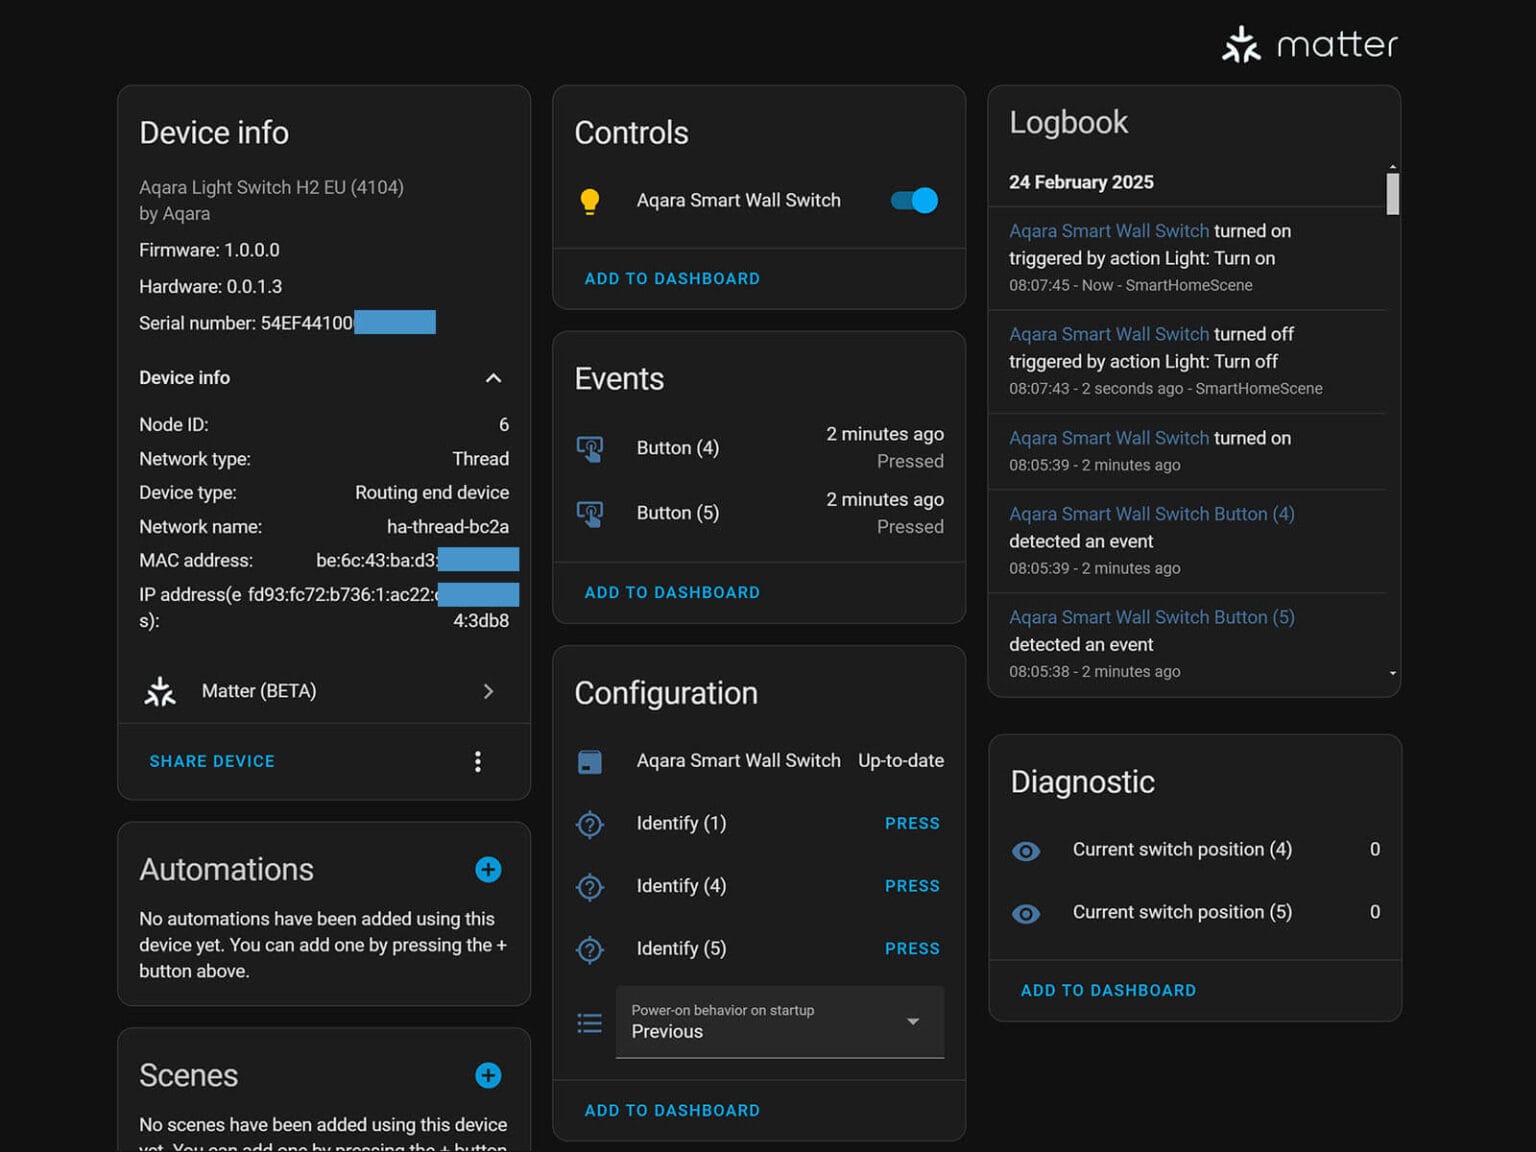Click the Button (4) event icon
1536x1152 pixels.
tap(590, 448)
